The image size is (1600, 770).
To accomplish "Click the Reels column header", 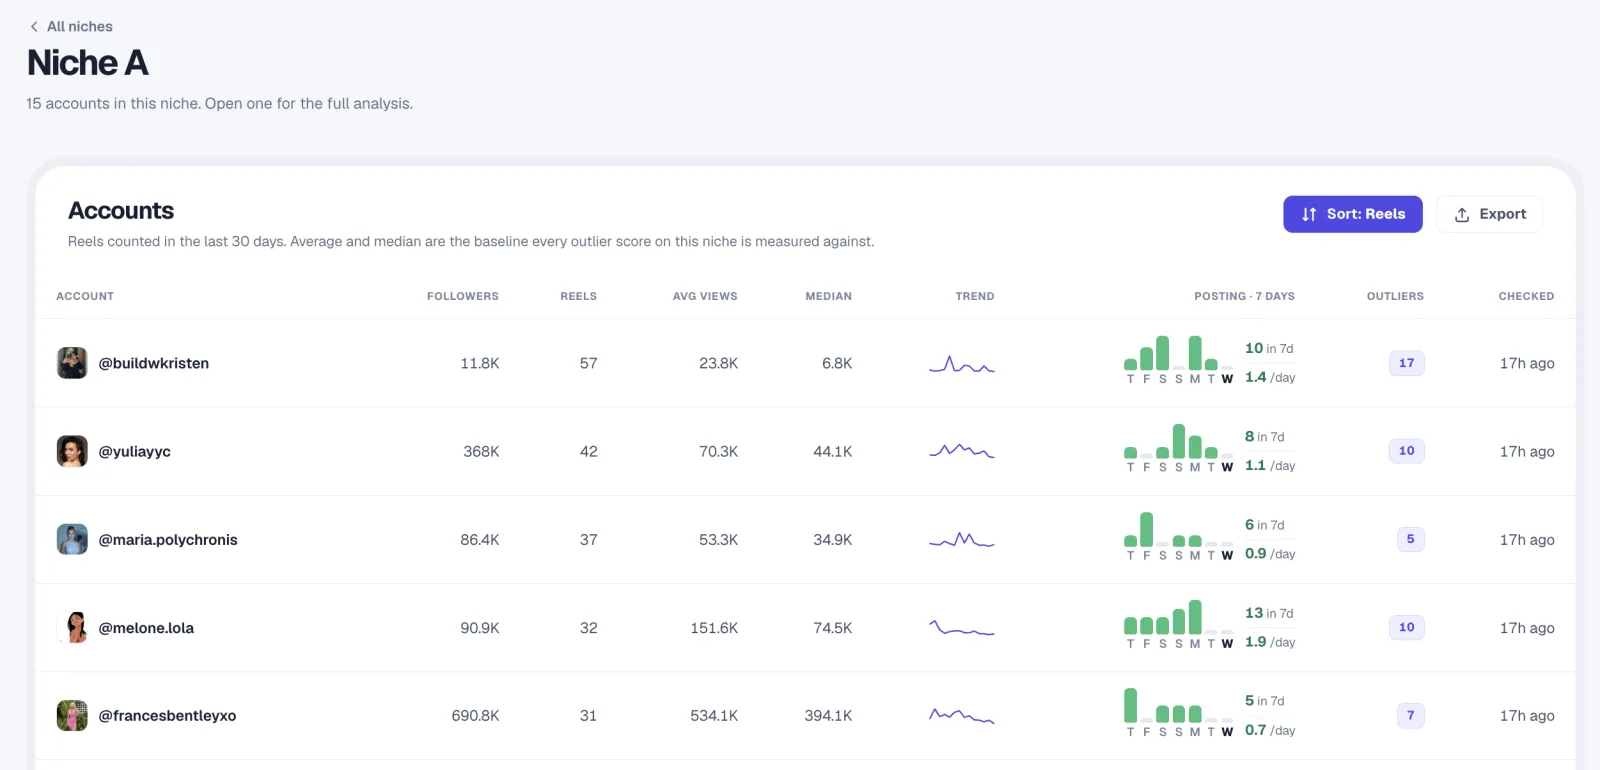I will [578, 296].
